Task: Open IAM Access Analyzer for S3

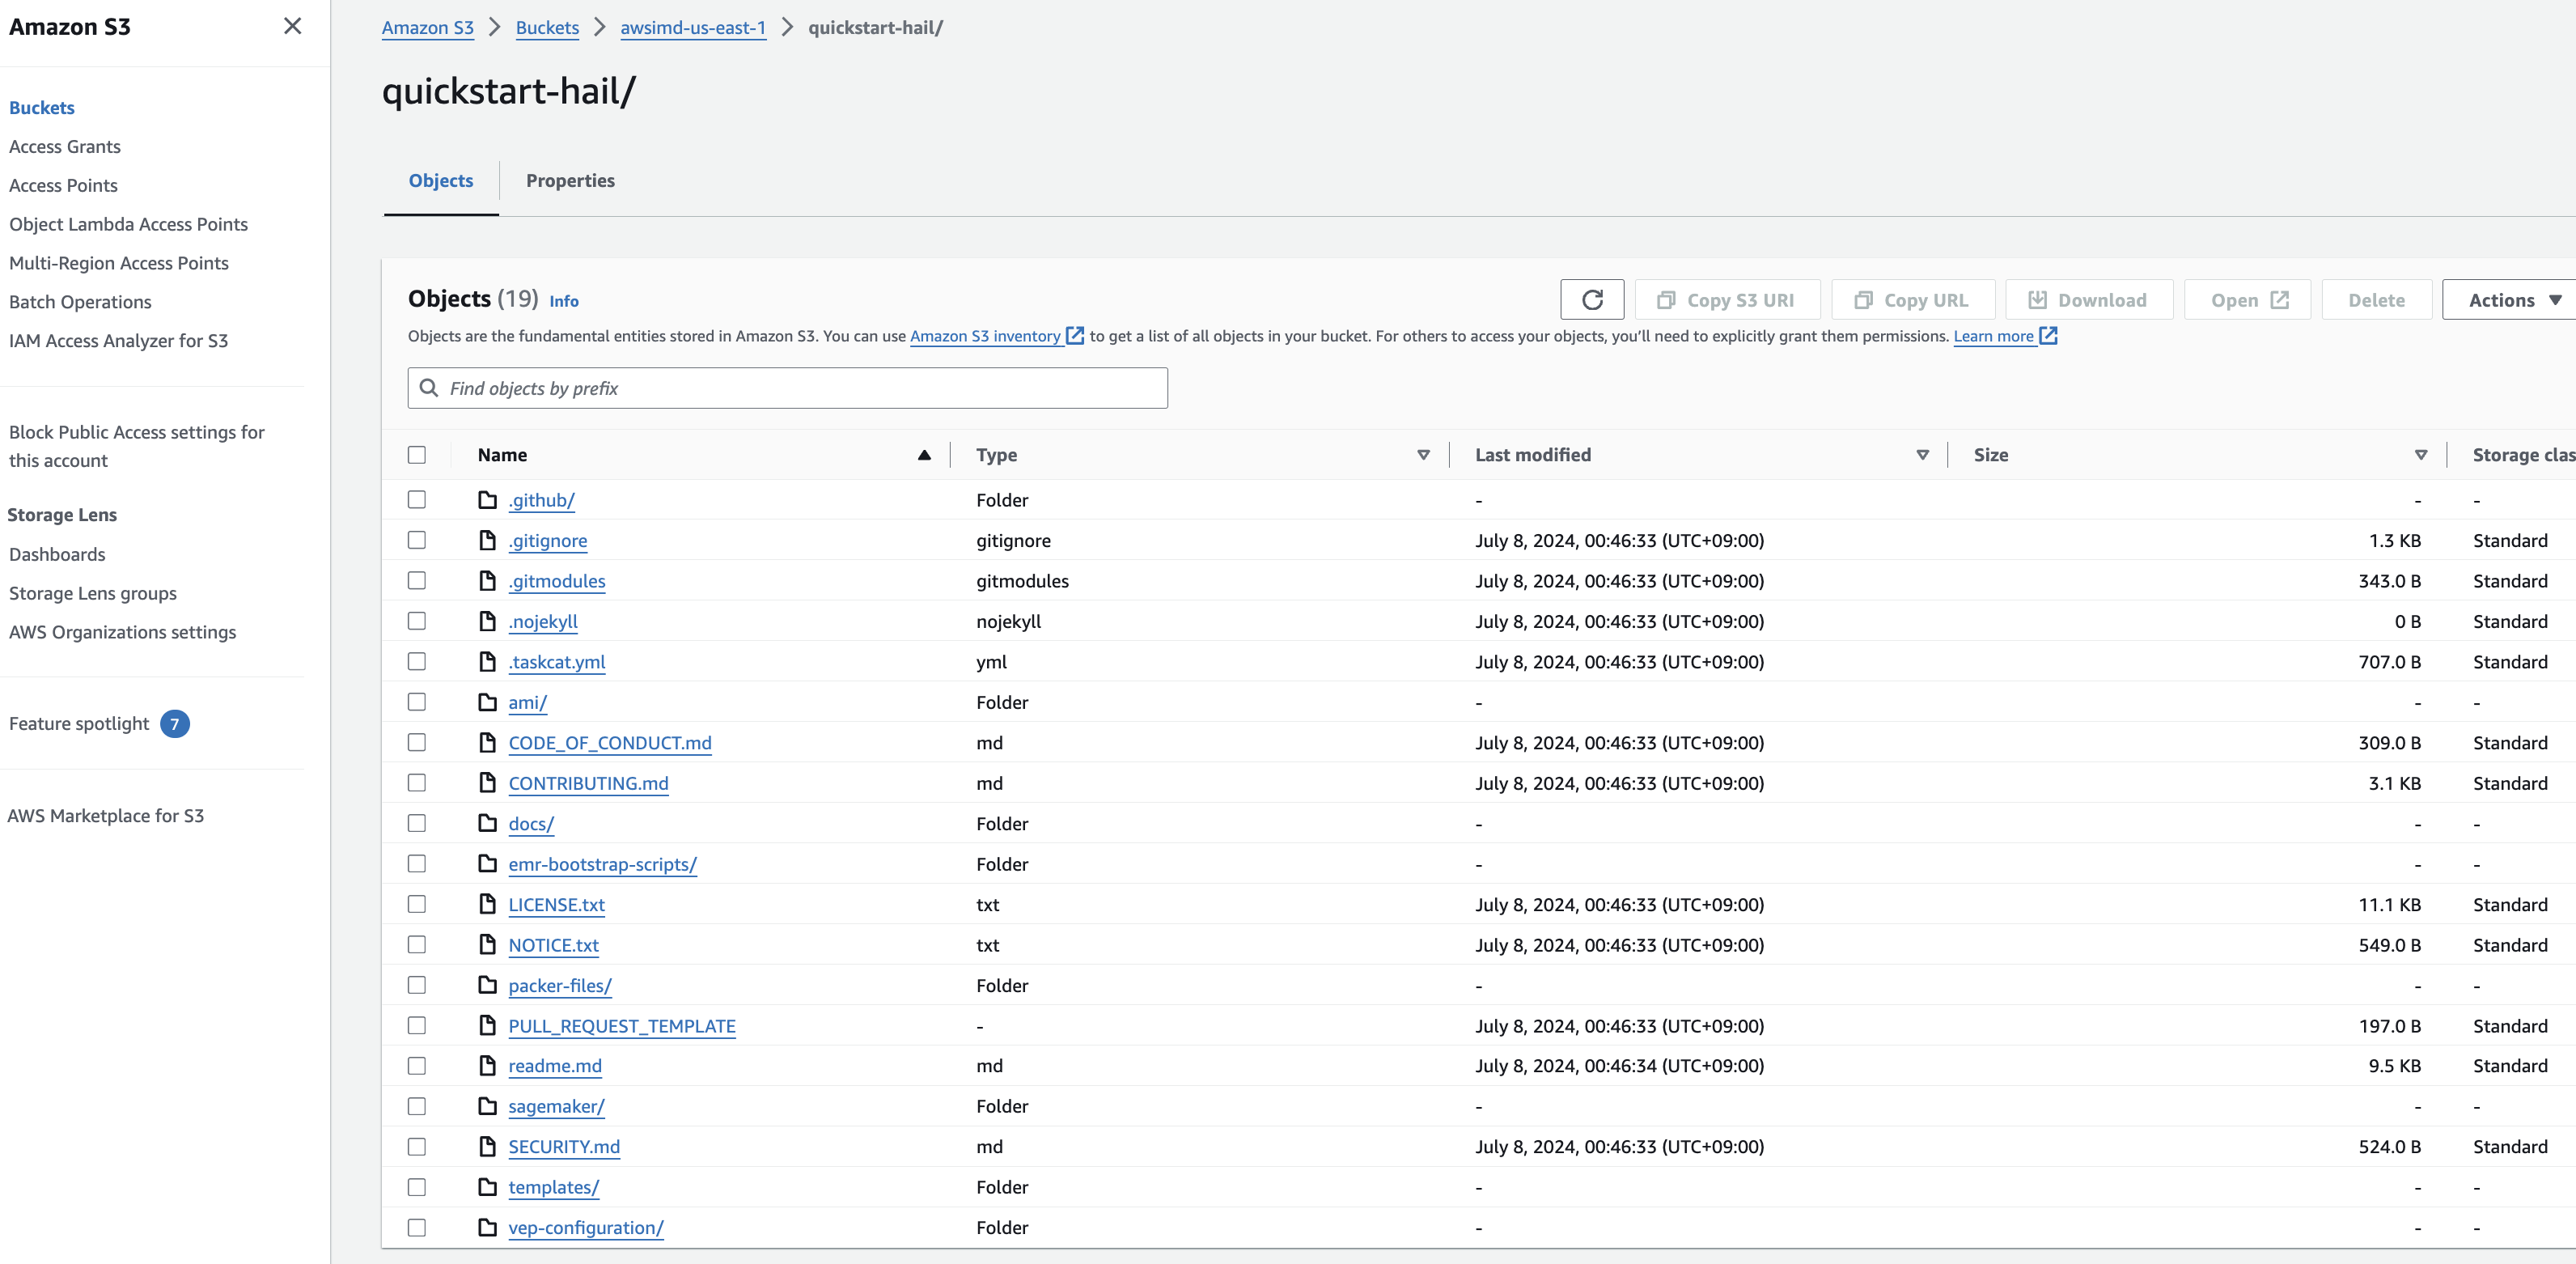Action: (x=118, y=341)
